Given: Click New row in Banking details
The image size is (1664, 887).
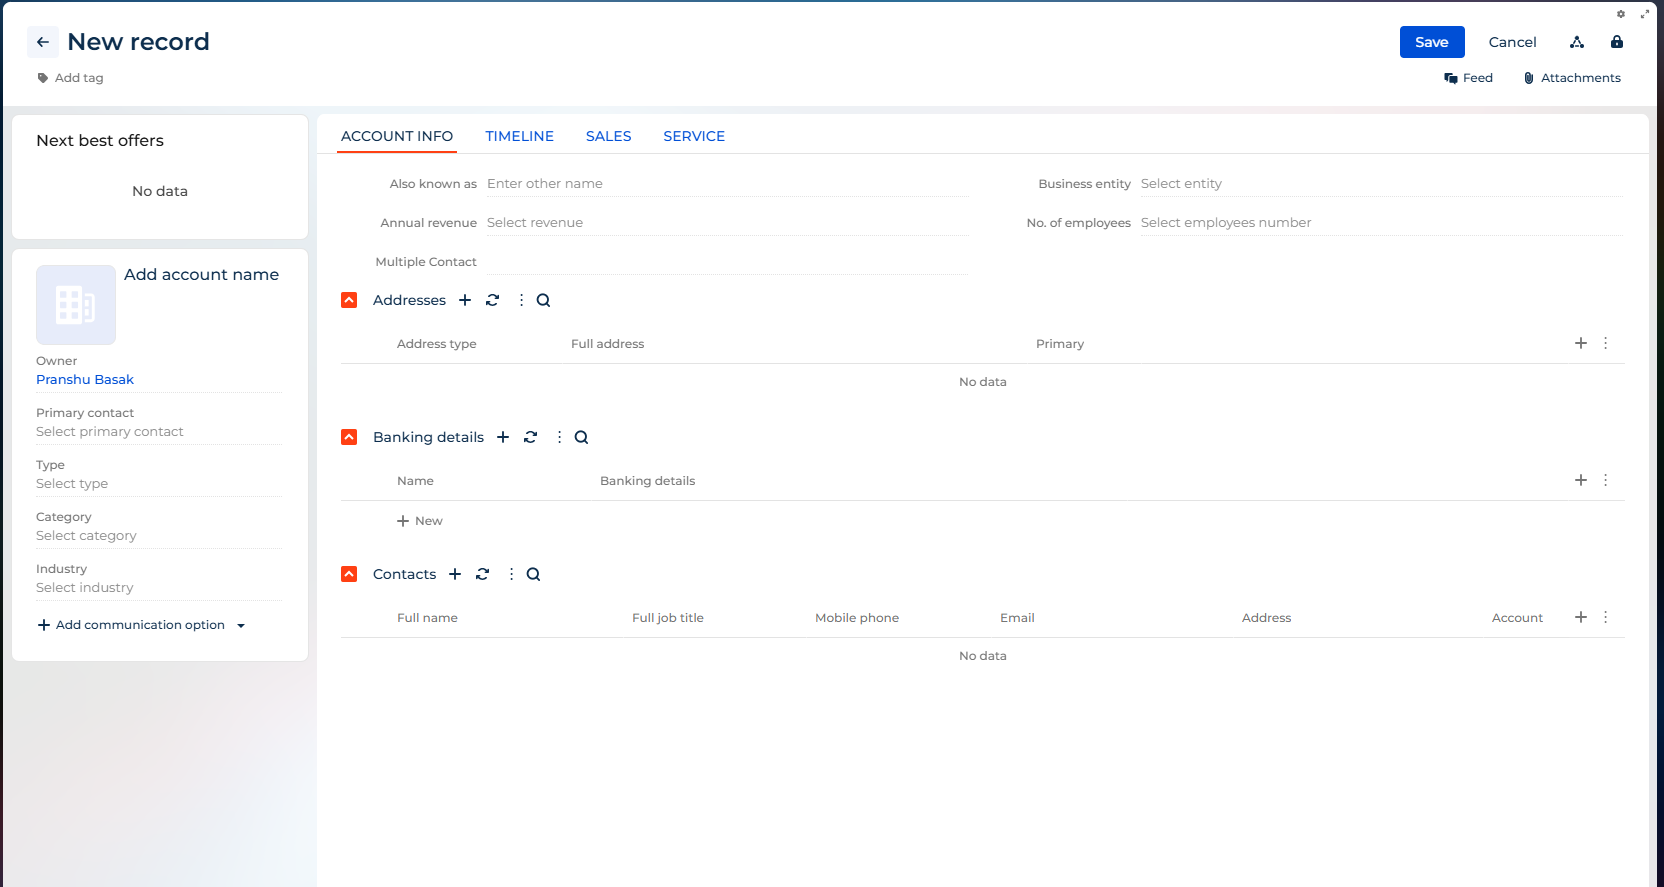Looking at the screenshot, I should (x=420, y=521).
